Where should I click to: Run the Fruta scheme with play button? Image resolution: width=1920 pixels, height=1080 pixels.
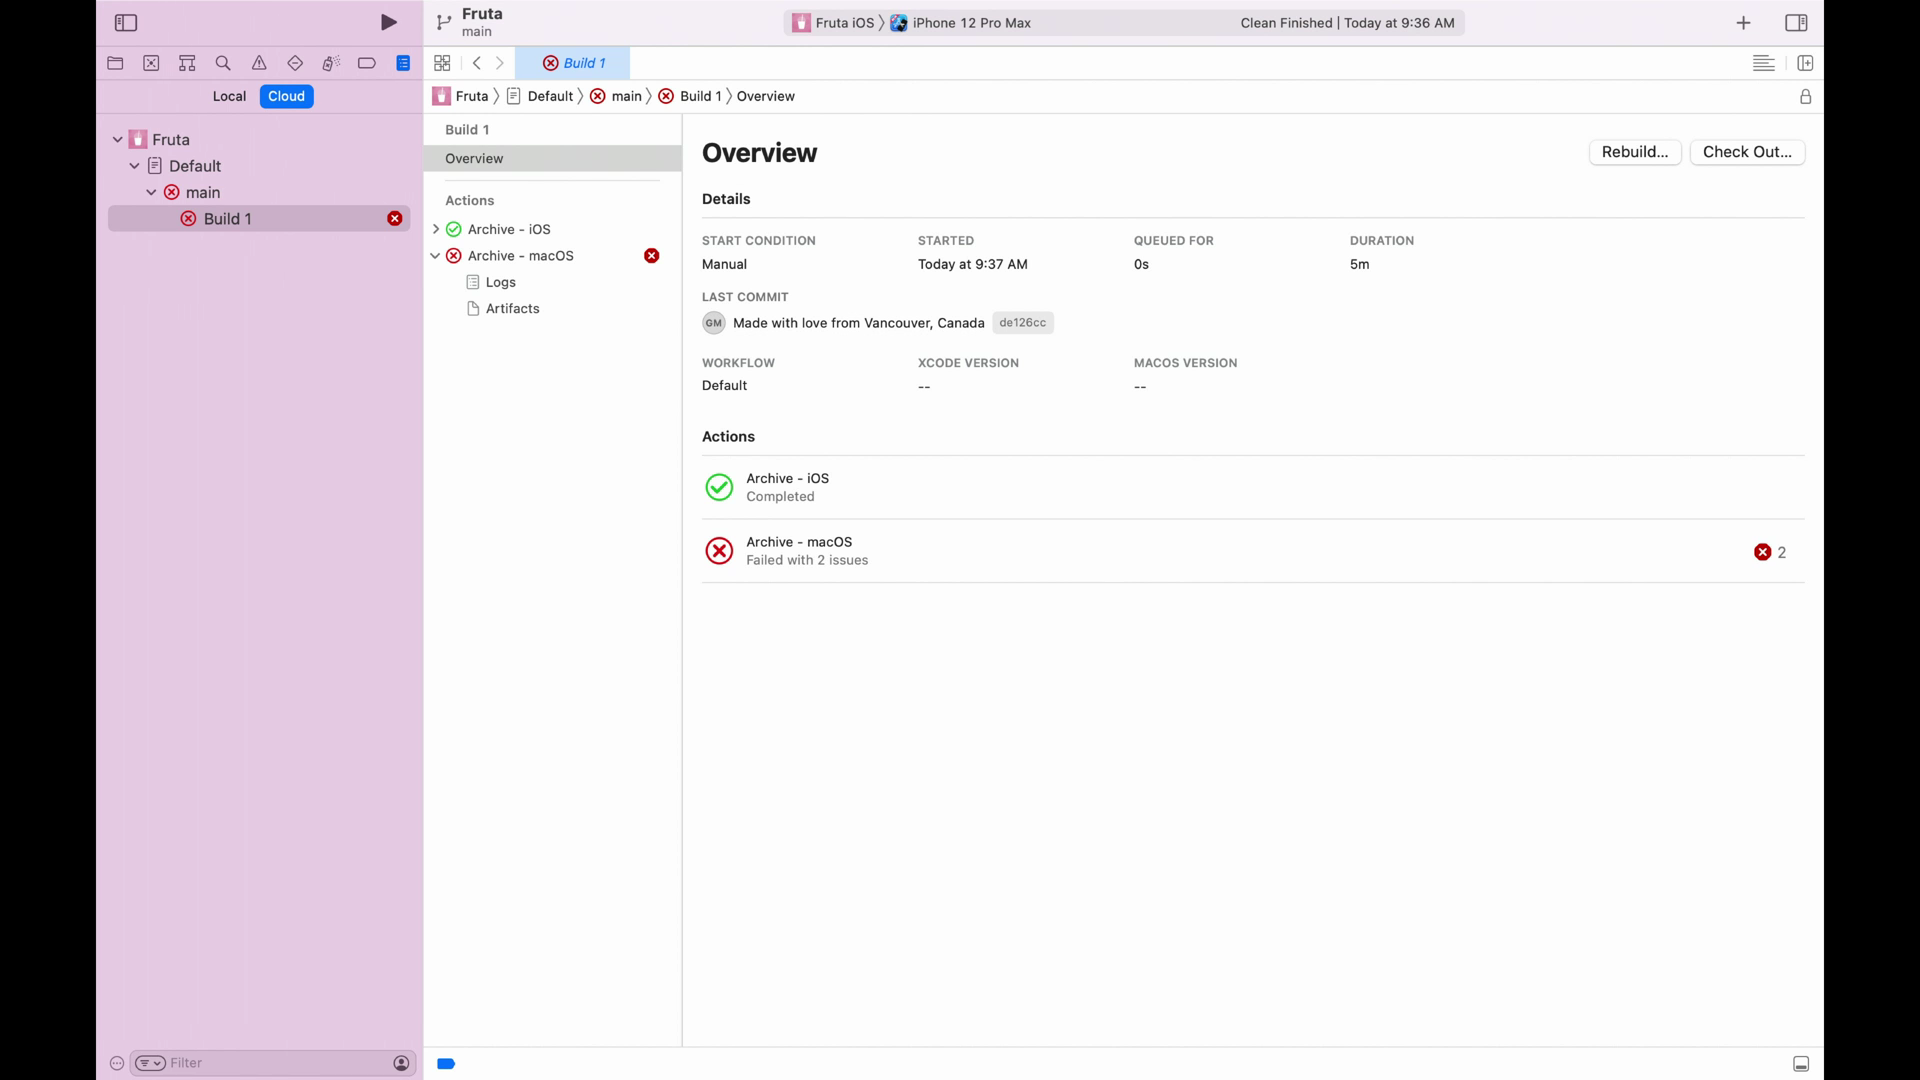click(389, 22)
